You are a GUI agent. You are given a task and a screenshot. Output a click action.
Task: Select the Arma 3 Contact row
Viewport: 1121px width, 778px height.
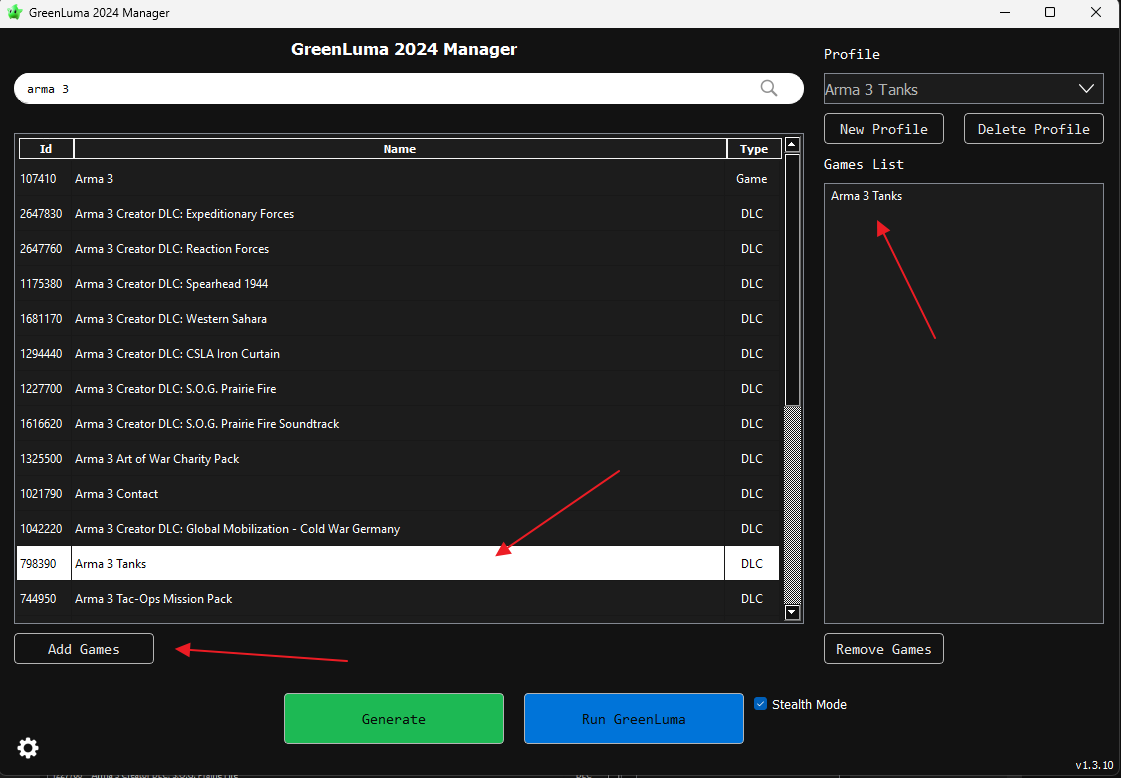[116, 494]
